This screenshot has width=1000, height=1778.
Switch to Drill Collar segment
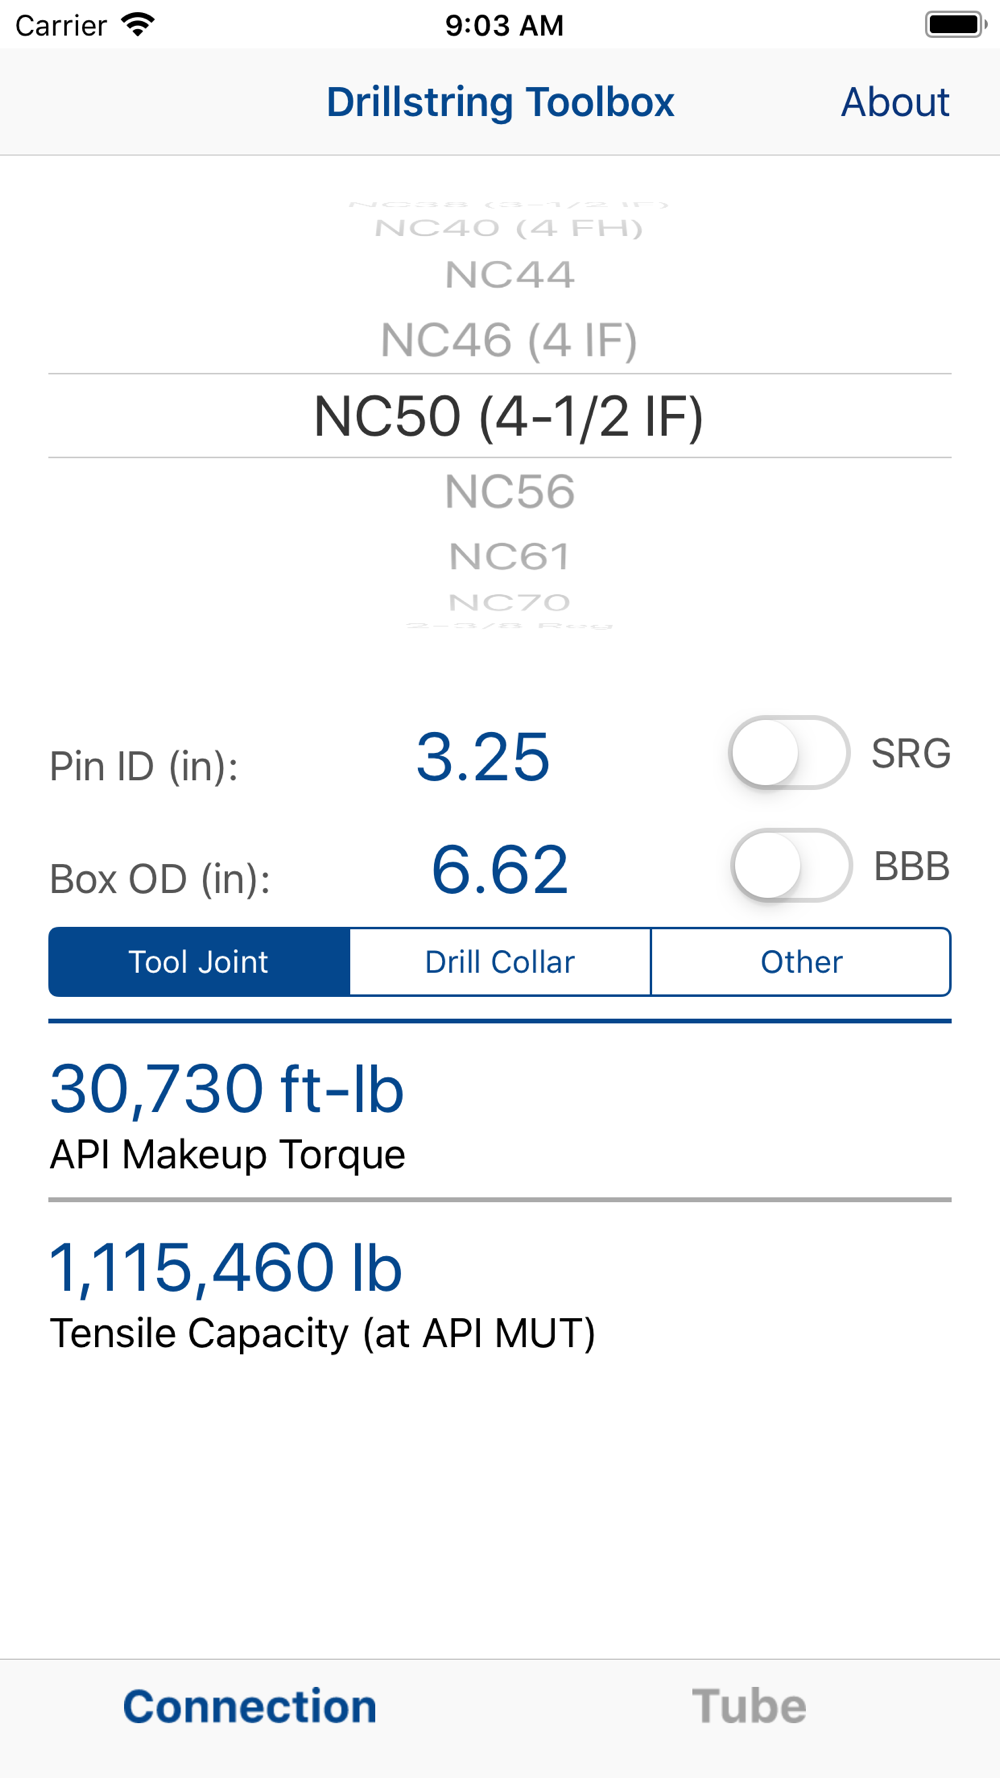[x=500, y=962]
